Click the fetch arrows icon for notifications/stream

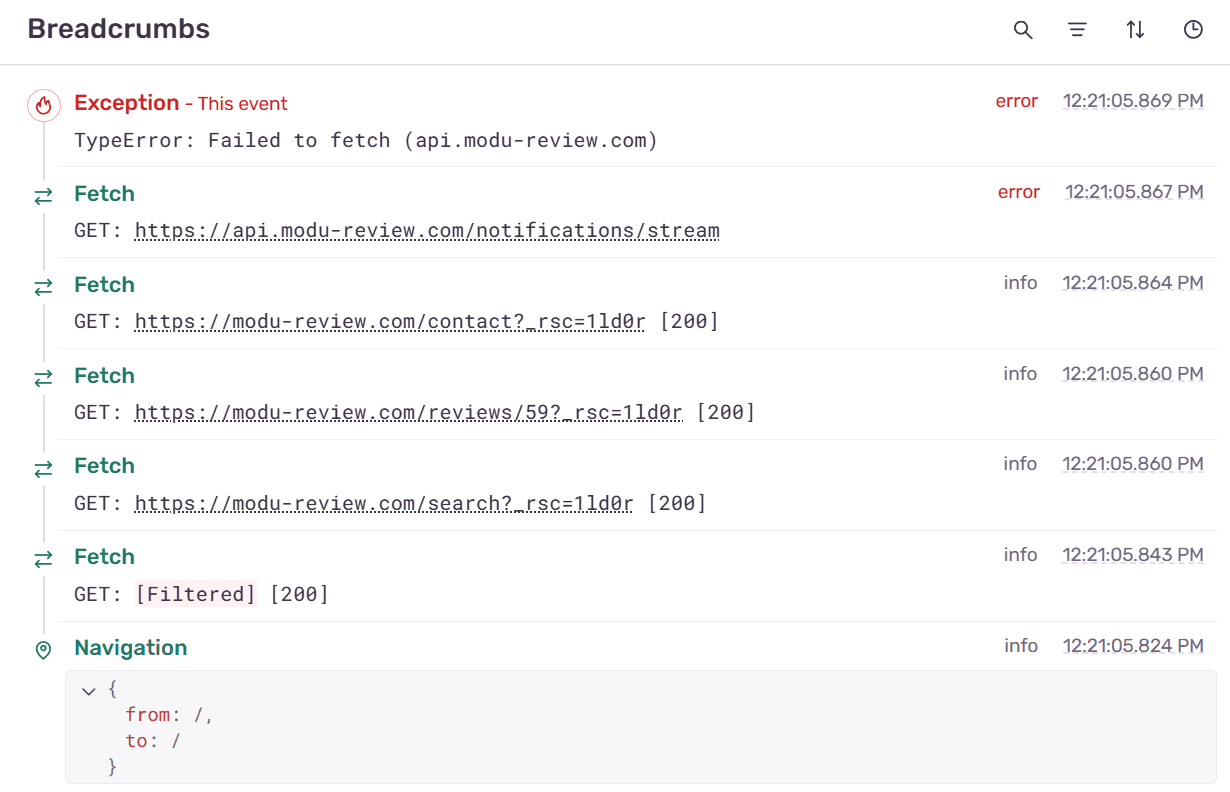pos(43,197)
